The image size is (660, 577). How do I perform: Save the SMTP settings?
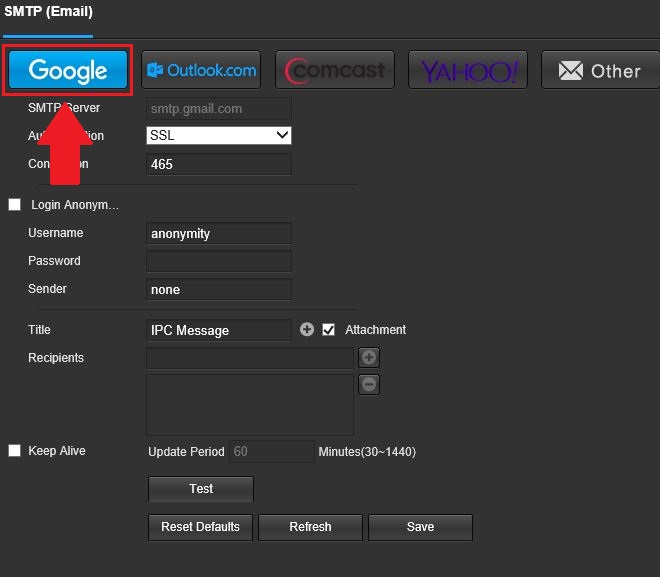pos(420,527)
